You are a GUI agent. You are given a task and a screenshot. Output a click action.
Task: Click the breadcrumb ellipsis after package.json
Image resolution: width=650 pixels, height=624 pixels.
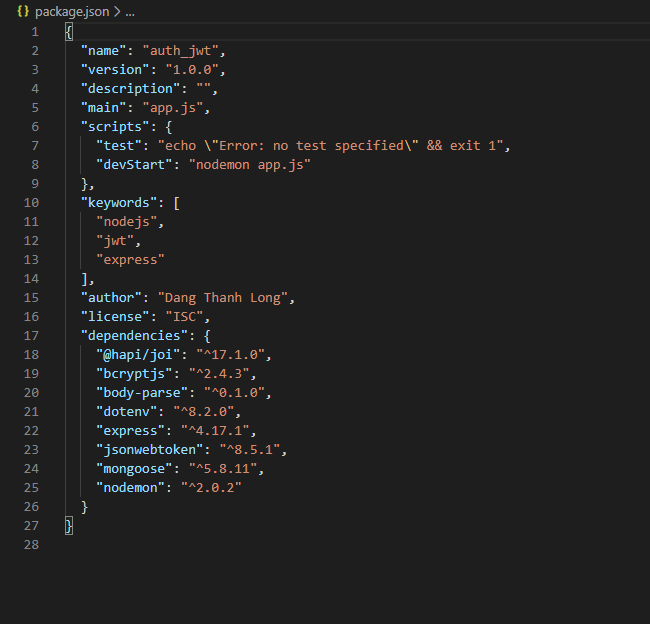click(130, 12)
